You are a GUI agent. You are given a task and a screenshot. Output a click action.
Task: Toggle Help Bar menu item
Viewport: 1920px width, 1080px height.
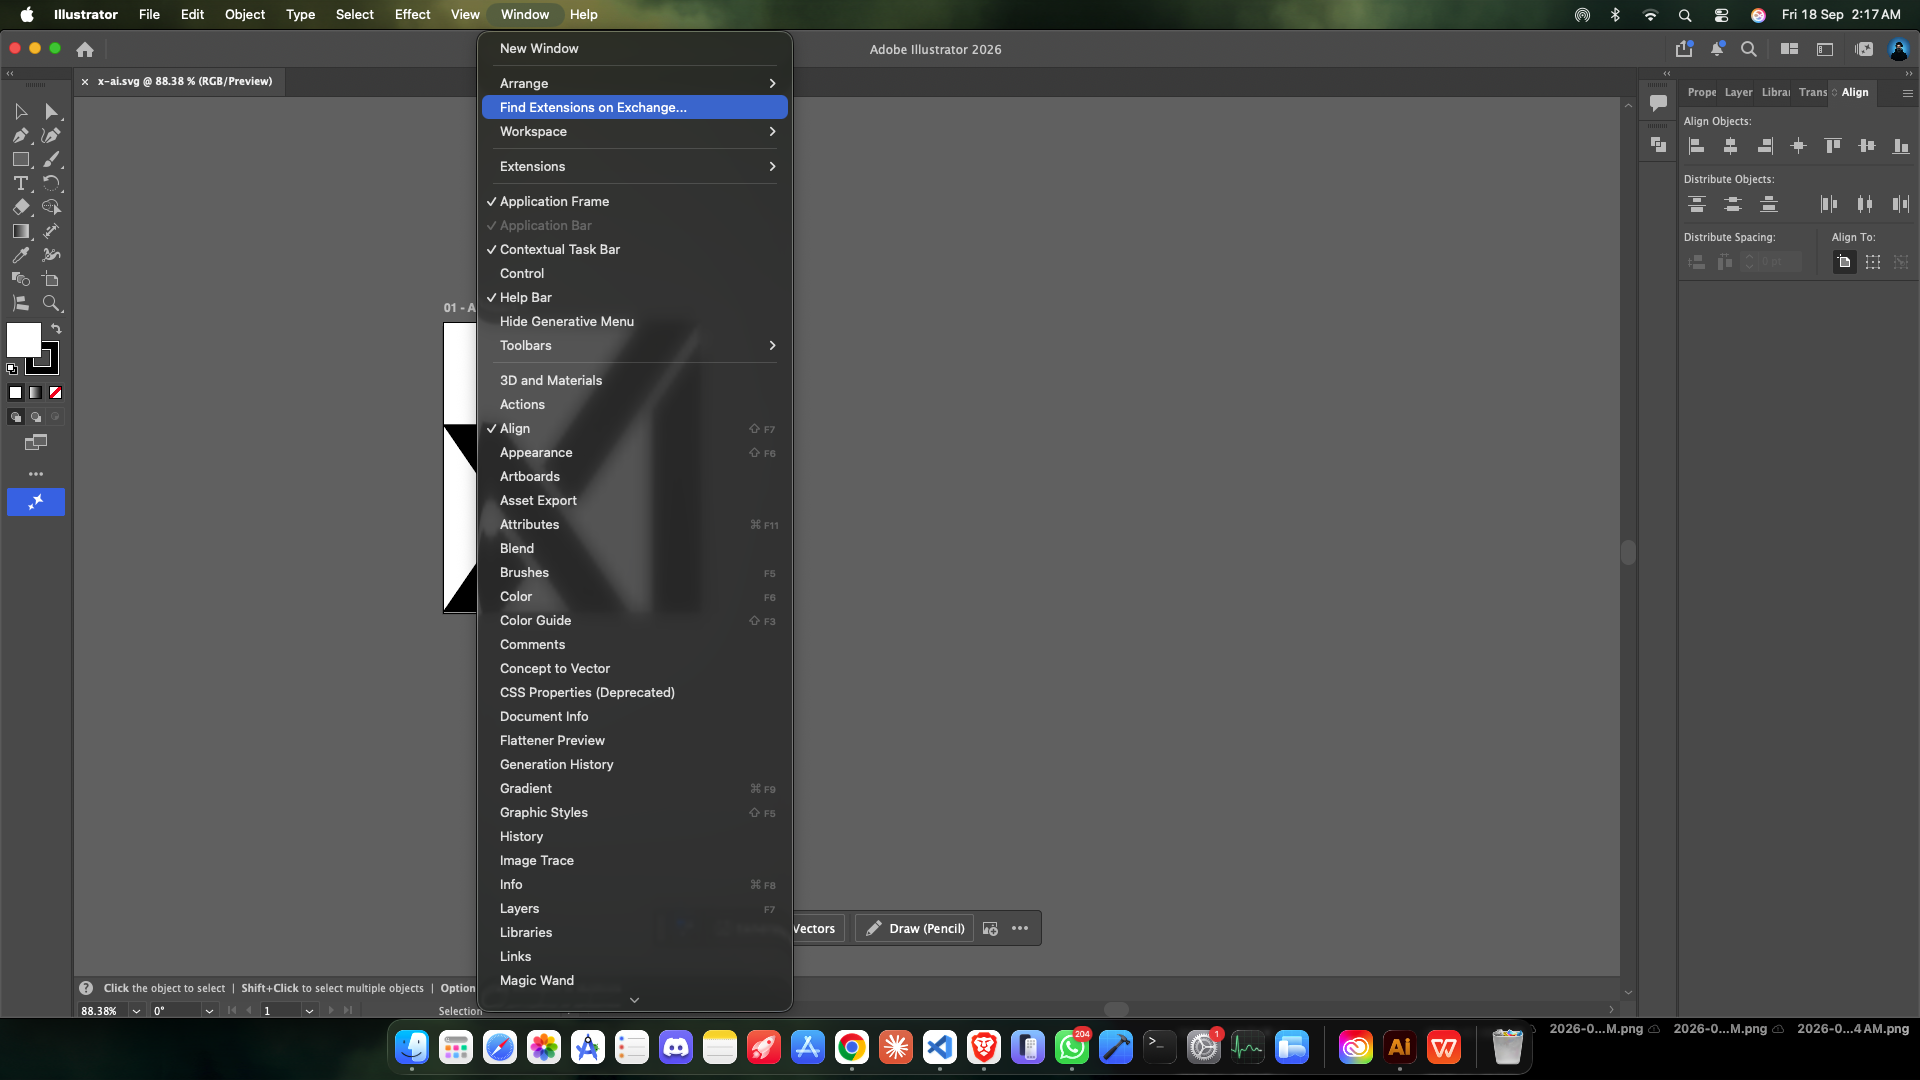click(x=635, y=297)
